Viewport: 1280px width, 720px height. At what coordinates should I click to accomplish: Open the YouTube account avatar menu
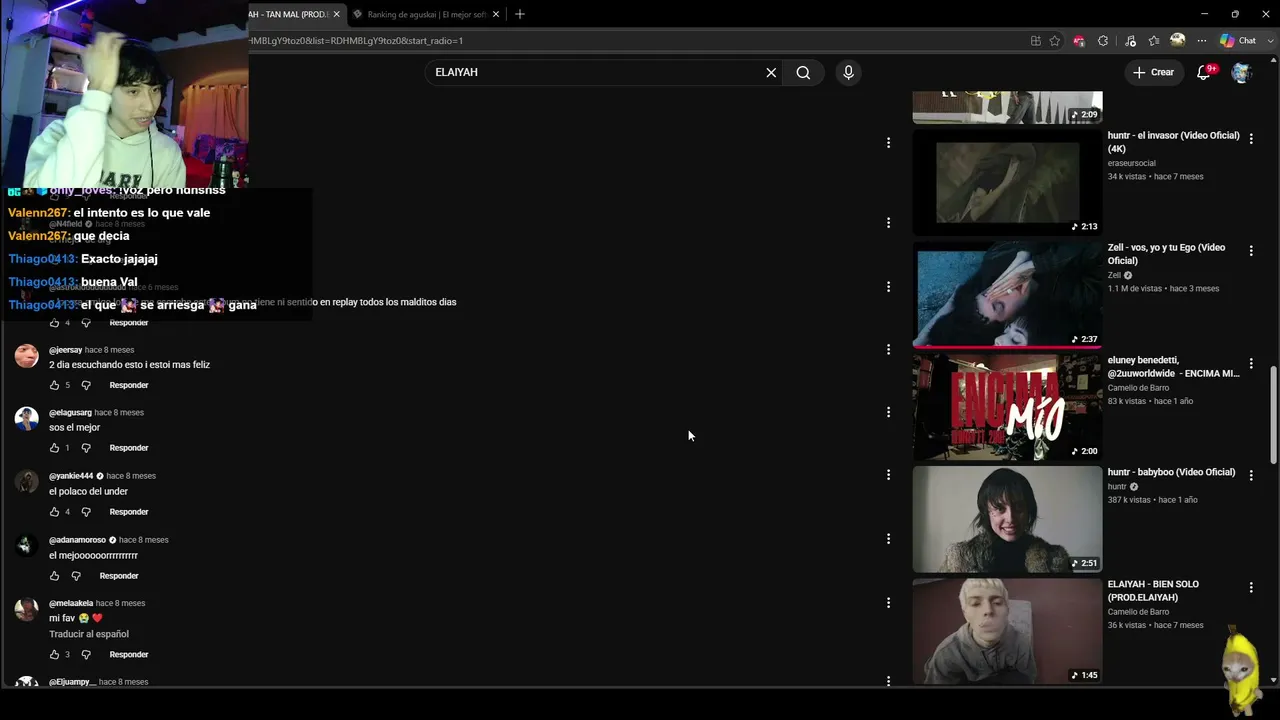[x=1241, y=72]
